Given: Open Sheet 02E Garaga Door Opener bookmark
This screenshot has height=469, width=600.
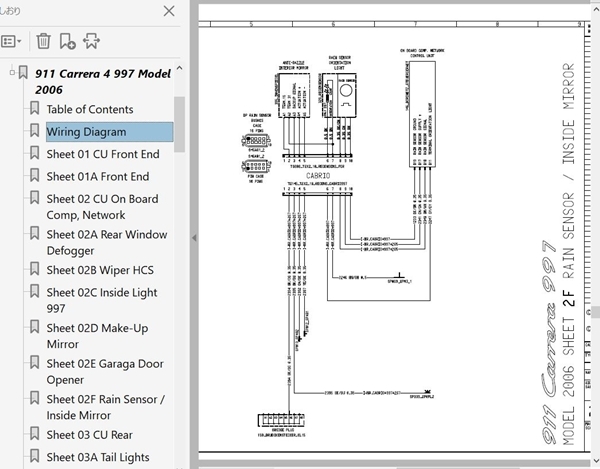Looking at the screenshot, I should coord(105,371).
